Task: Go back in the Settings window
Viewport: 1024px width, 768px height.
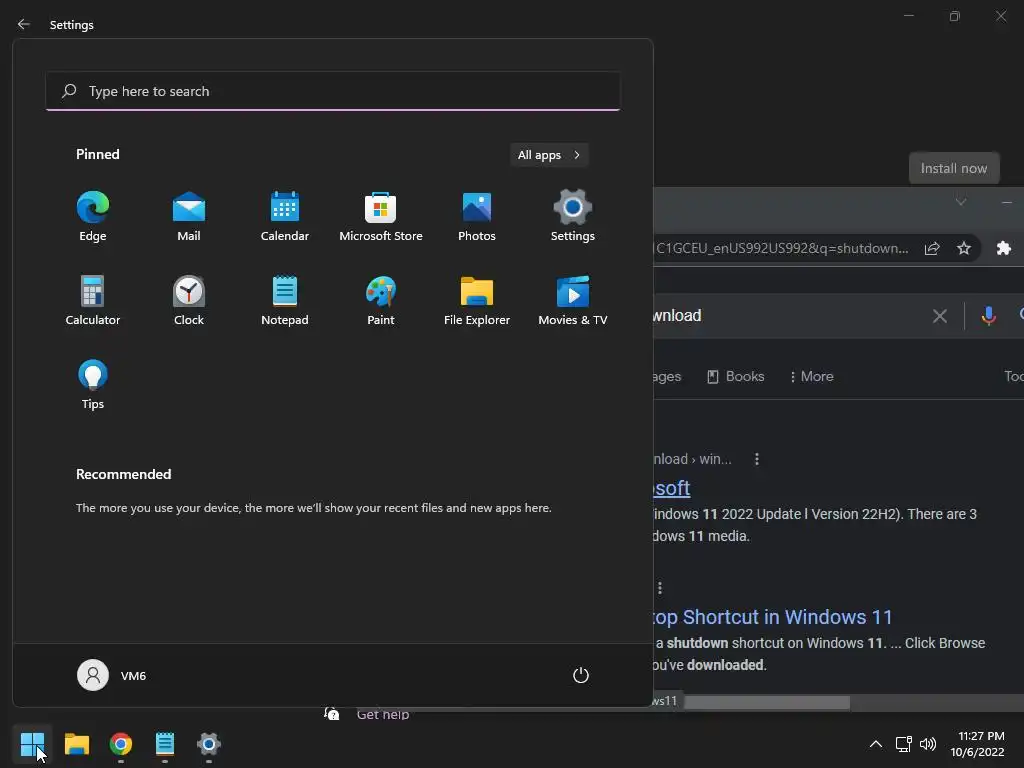Action: coord(24,24)
